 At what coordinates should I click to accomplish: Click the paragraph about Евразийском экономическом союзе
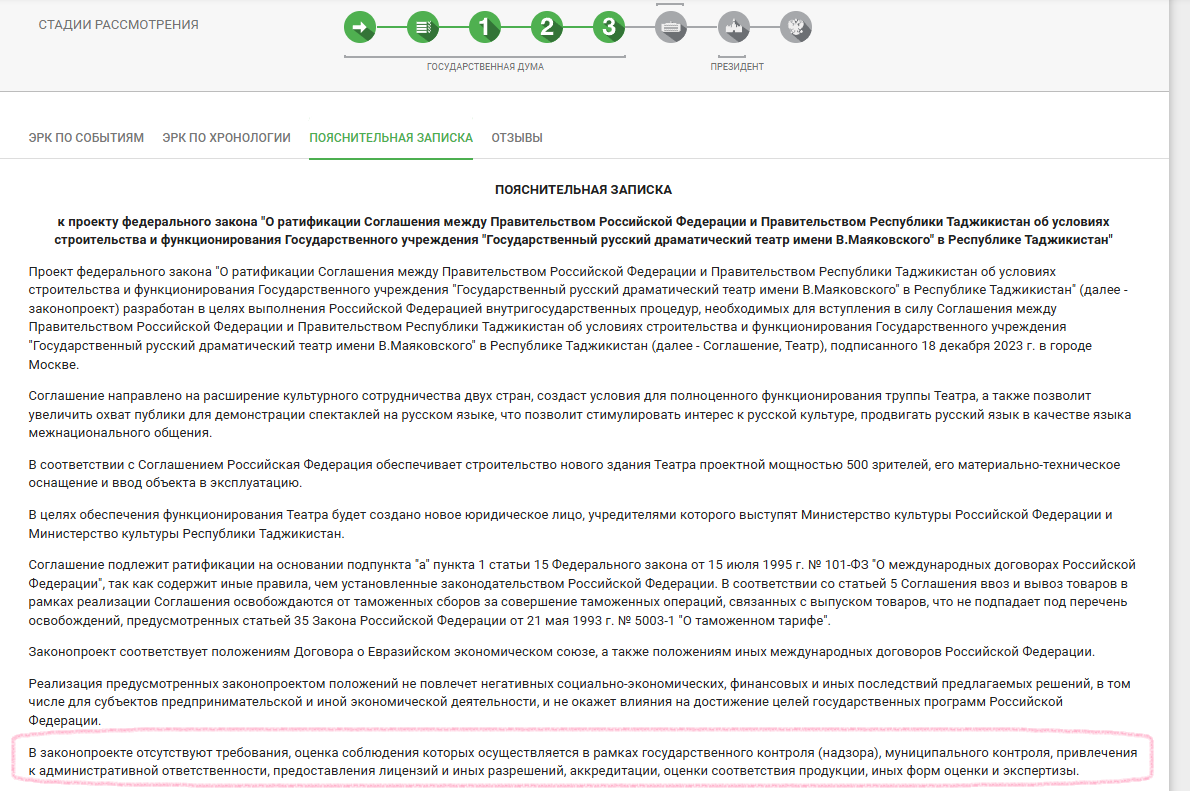coord(561,653)
